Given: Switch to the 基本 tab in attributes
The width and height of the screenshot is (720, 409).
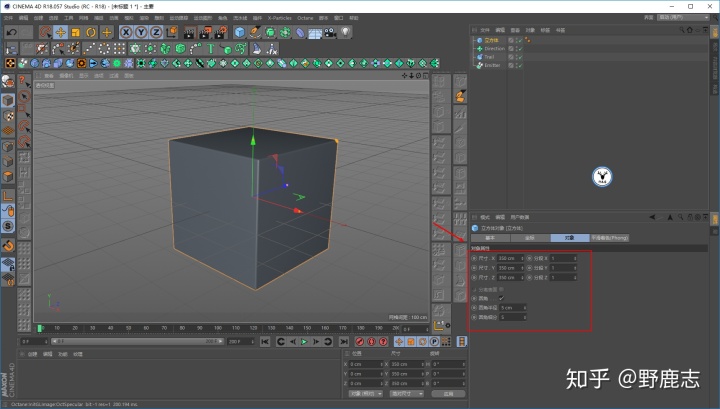Looking at the screenshot, I should [x=490, y=238].
